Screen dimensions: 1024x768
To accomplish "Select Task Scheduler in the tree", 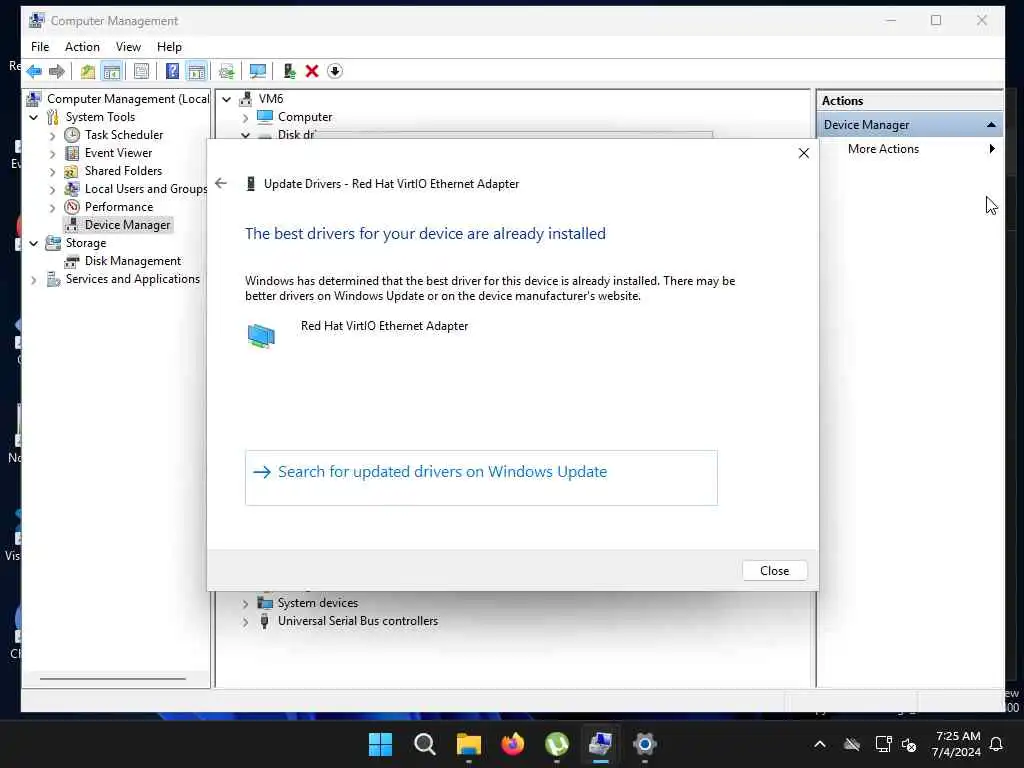I will point(123,135).
